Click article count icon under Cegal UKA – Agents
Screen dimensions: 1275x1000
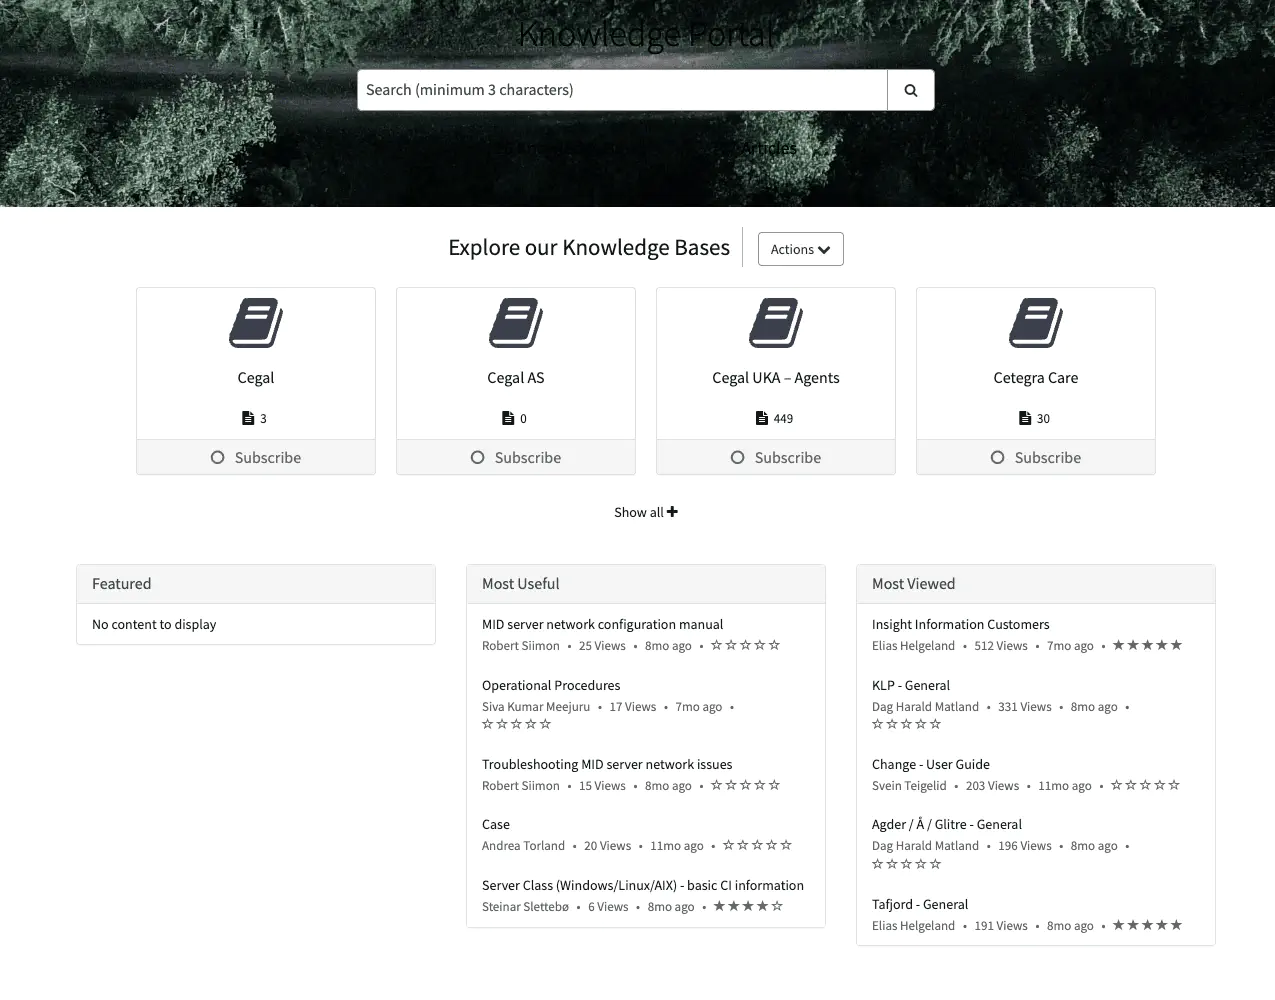coord(762,418)
